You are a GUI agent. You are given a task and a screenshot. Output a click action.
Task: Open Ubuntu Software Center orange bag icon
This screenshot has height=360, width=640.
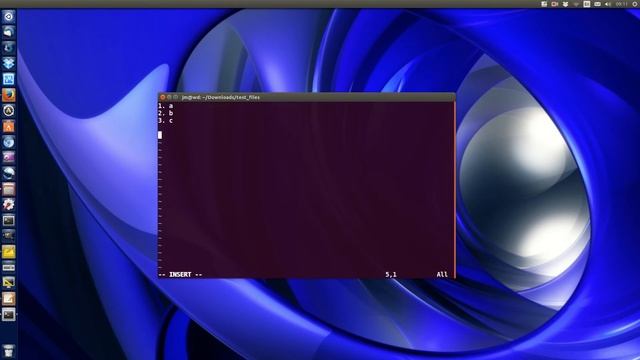coord(9,126)
